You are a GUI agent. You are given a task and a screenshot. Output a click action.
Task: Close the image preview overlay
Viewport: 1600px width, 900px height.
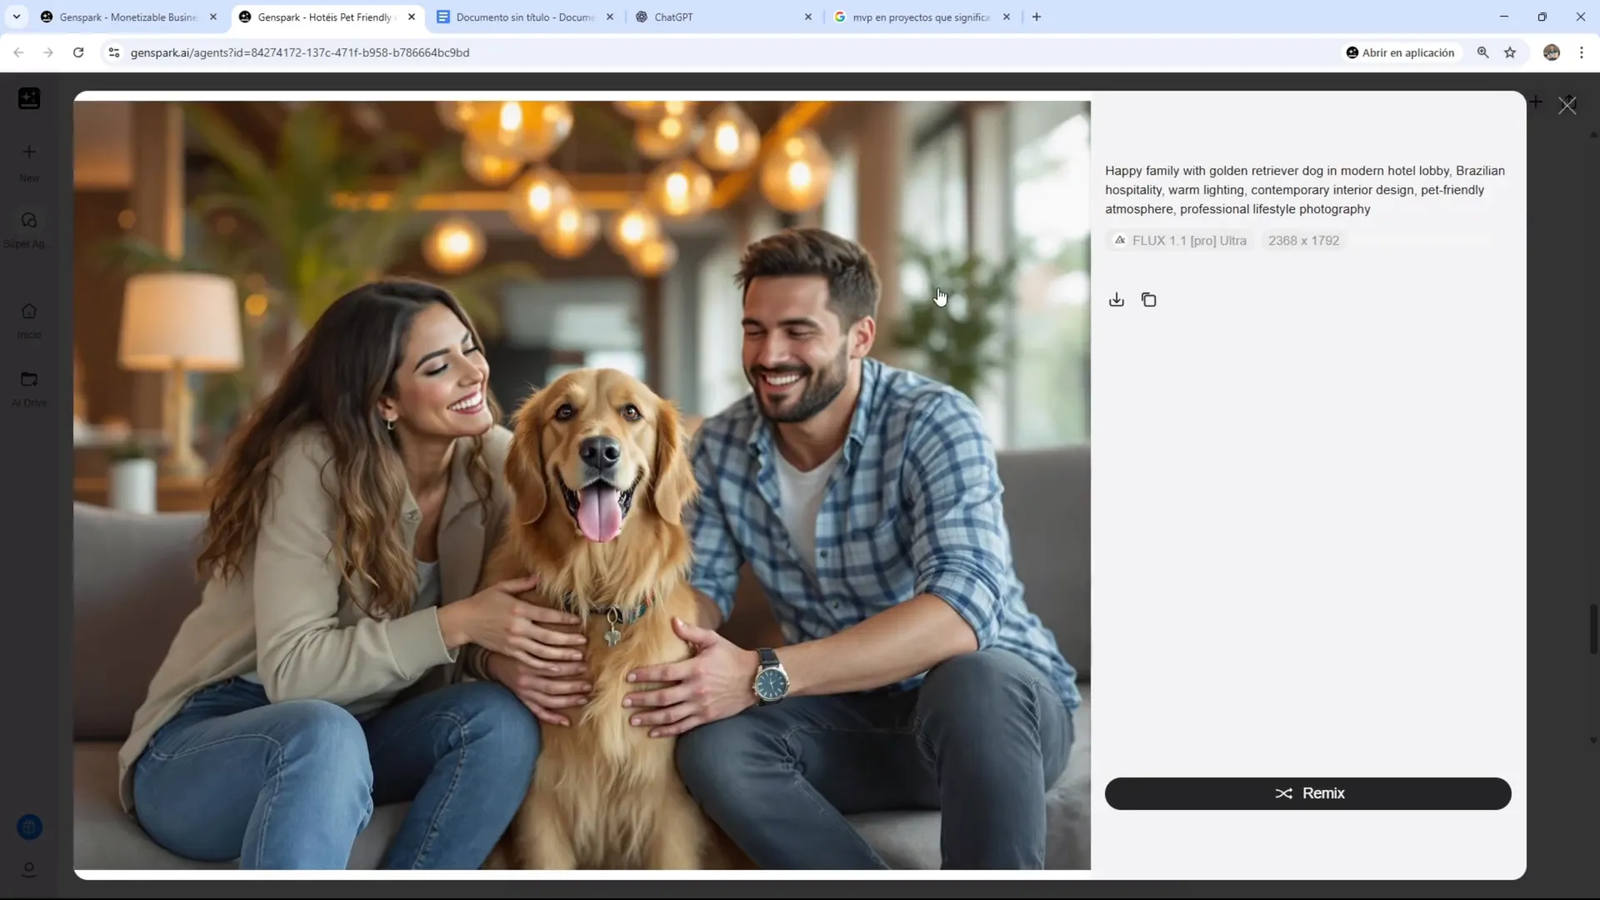pos(1567,105)
